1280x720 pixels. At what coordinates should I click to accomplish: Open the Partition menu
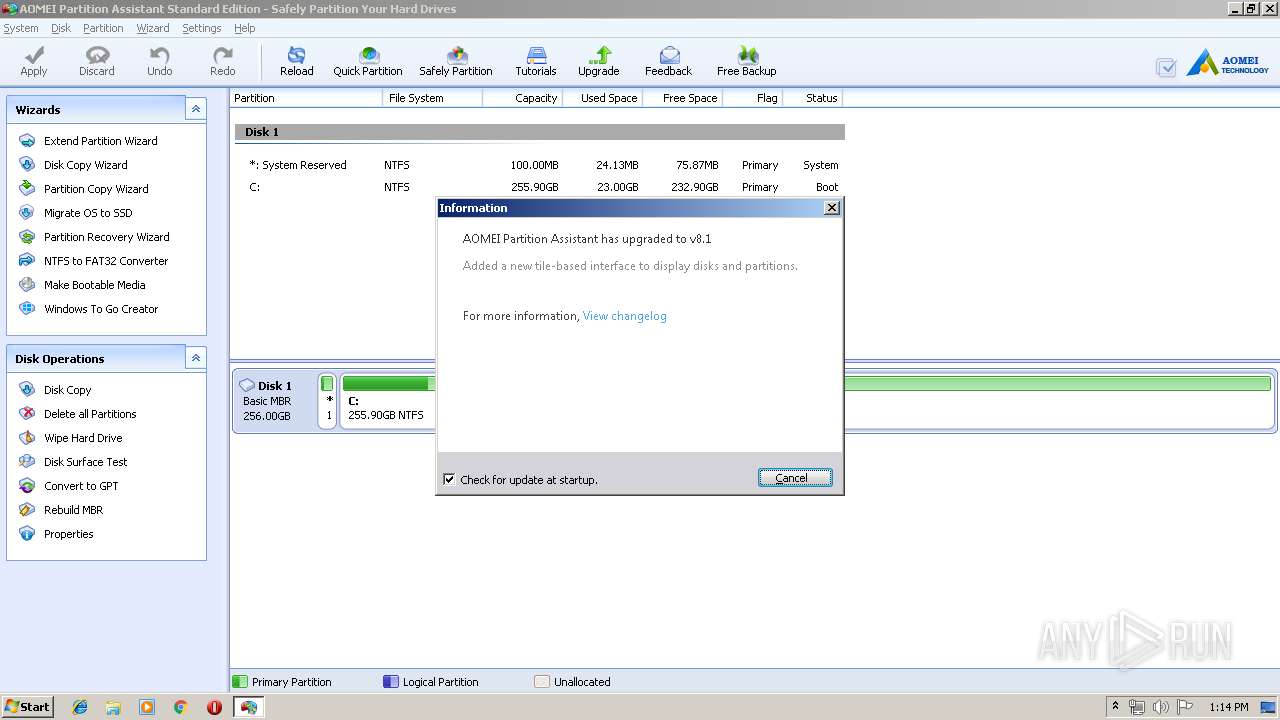click(103, 28)
